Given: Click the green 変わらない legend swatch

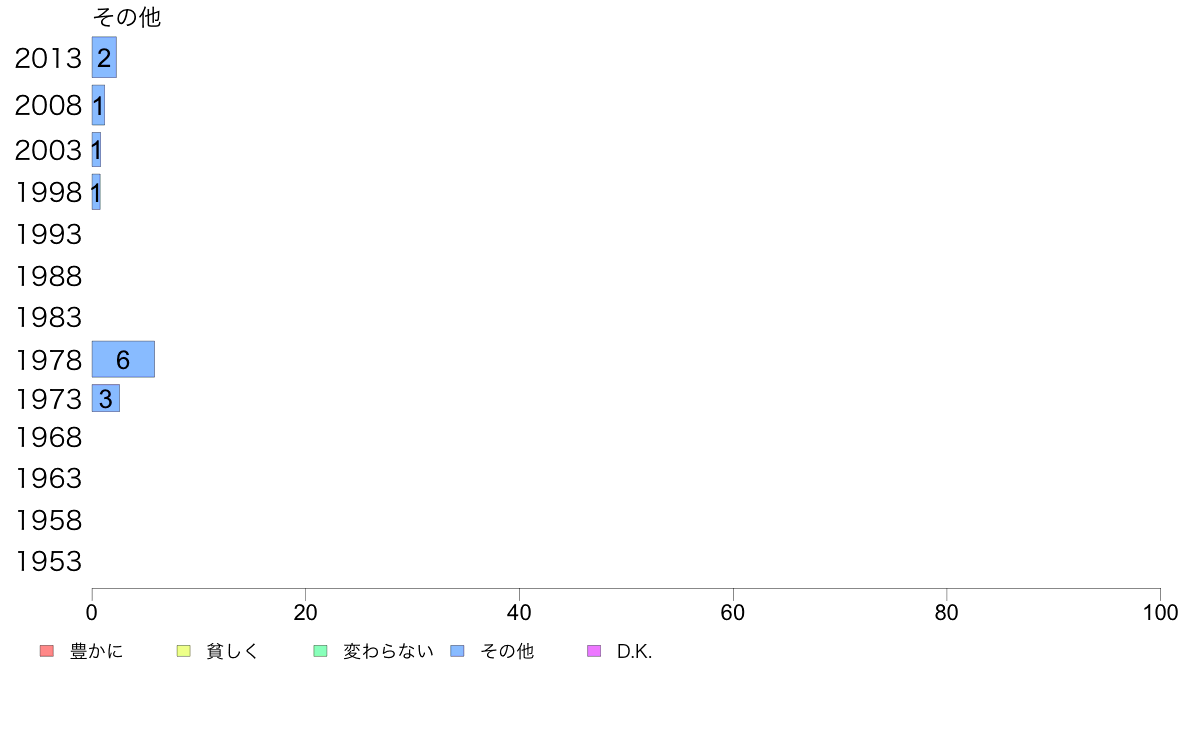Looking at the screenshot, I should (x=320, y=650).
